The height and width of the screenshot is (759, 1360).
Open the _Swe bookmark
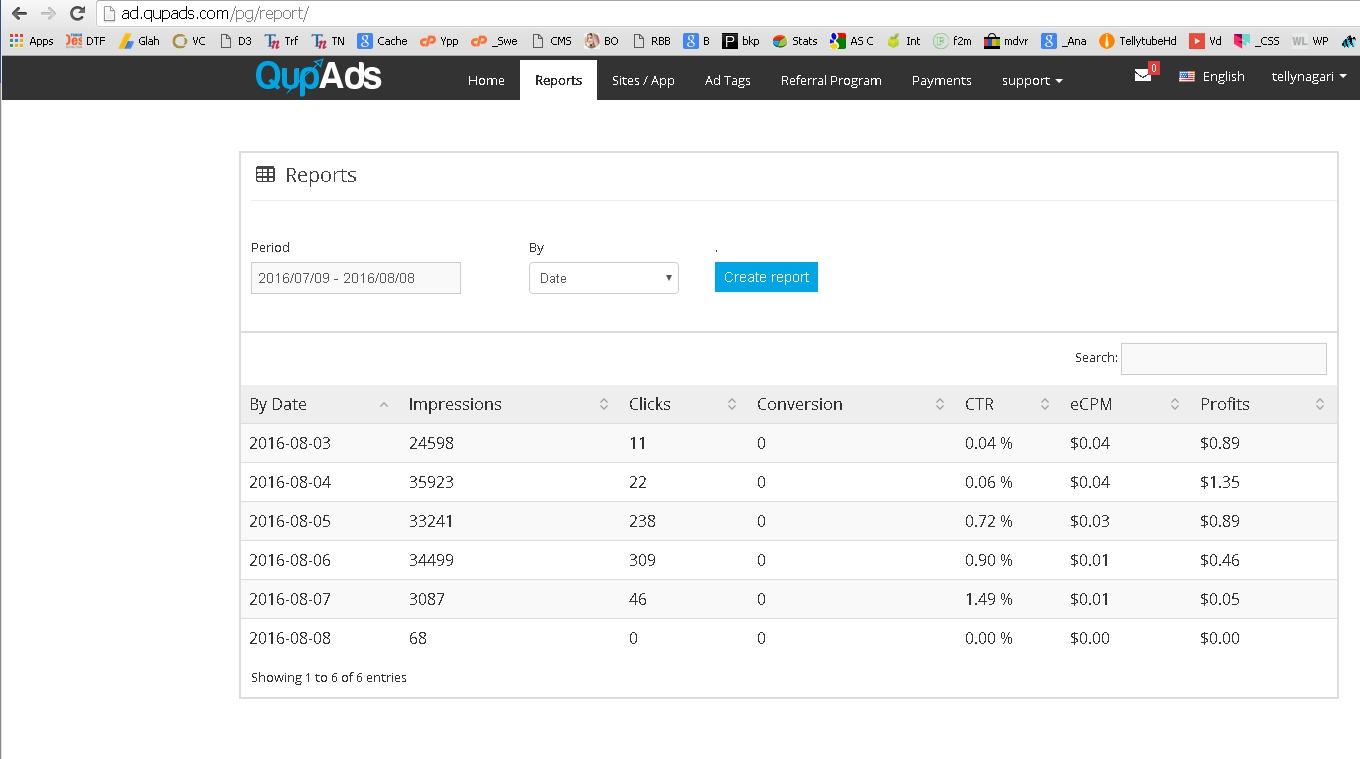[495, 41]
